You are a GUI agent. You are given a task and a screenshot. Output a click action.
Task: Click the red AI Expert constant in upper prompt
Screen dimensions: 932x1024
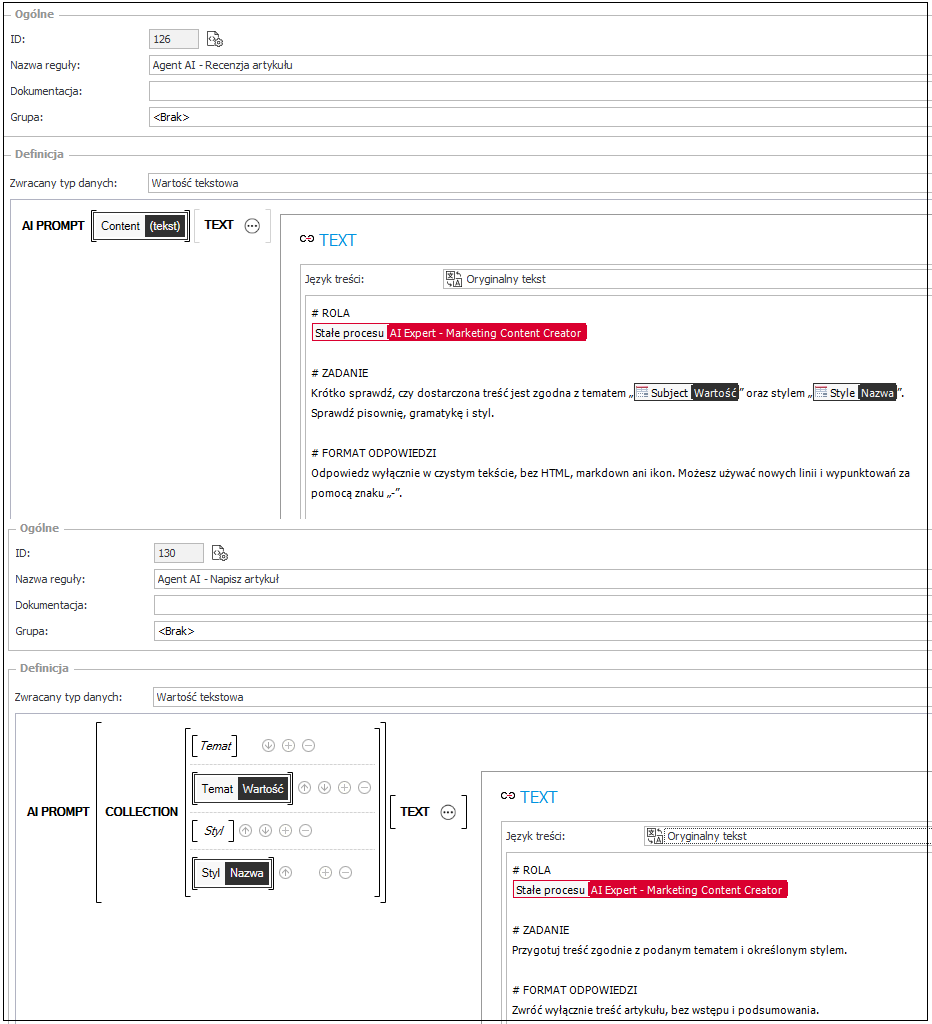(x=485, y=333)
